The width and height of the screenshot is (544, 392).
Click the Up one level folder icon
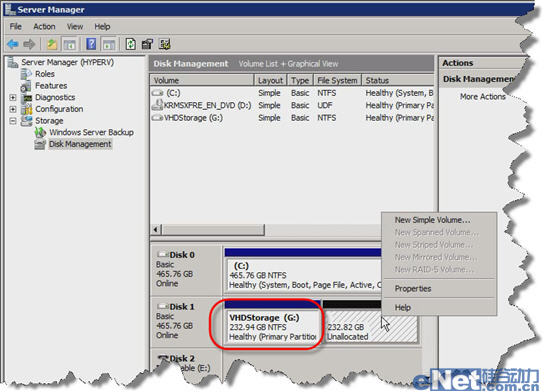pyautogui.click(x=52, y=44)
